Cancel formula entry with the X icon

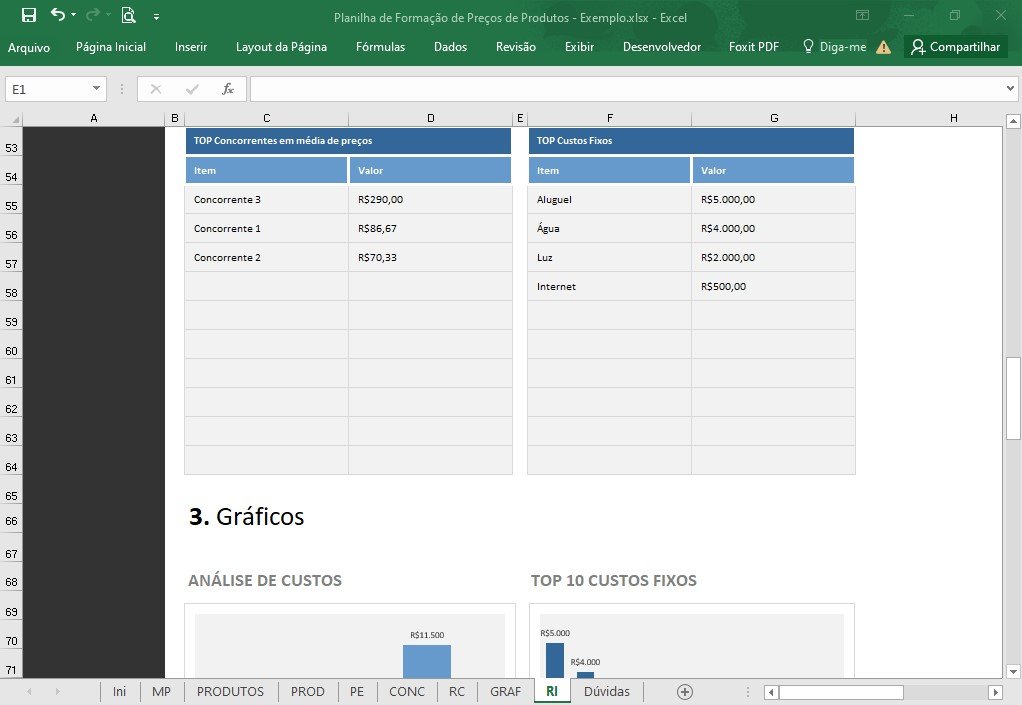pos(156,89)
